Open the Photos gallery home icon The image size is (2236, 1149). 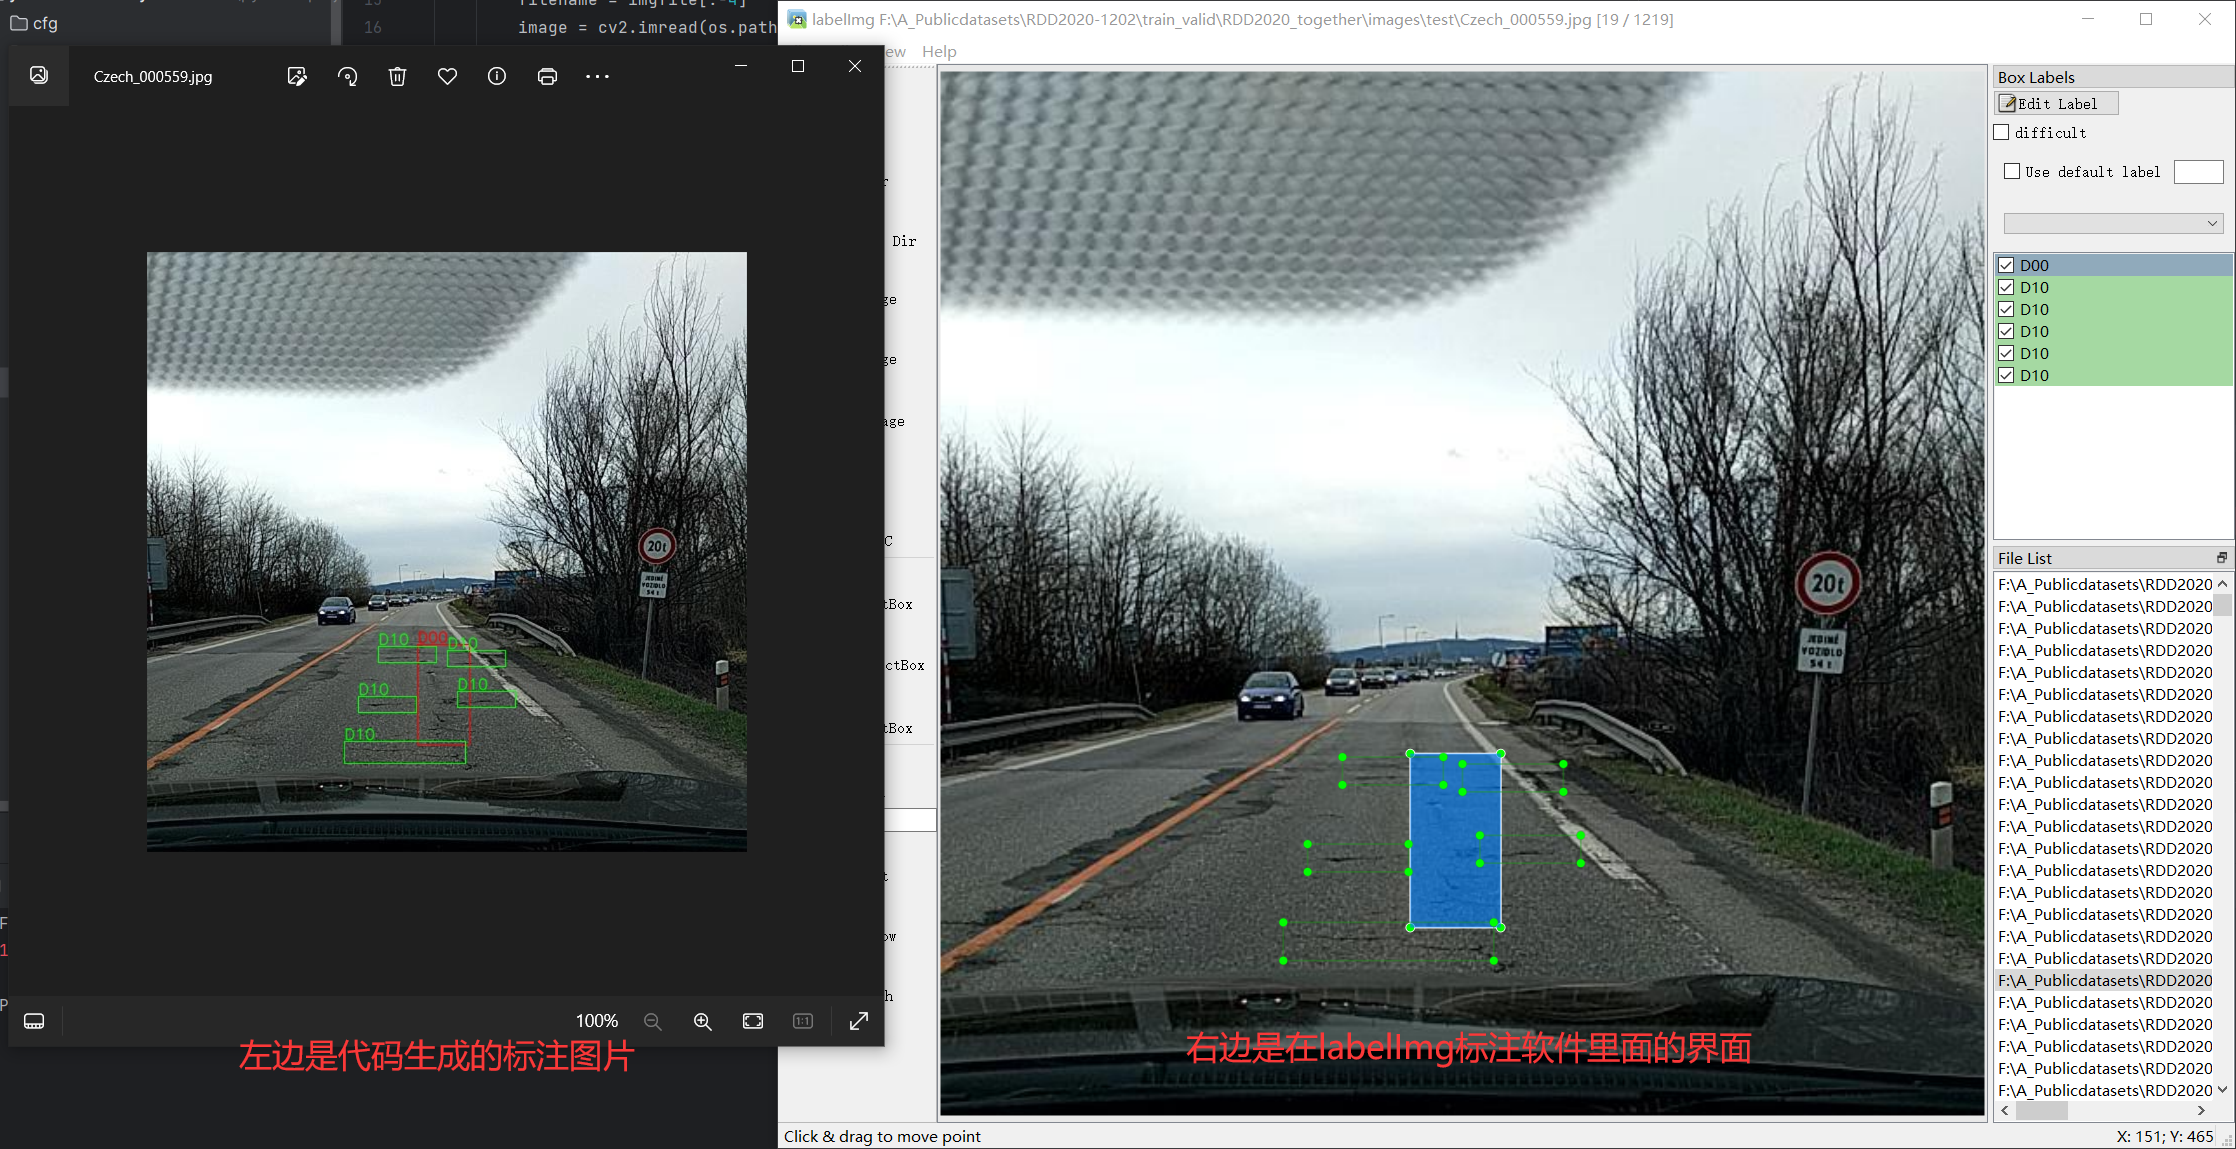[39, 76]
